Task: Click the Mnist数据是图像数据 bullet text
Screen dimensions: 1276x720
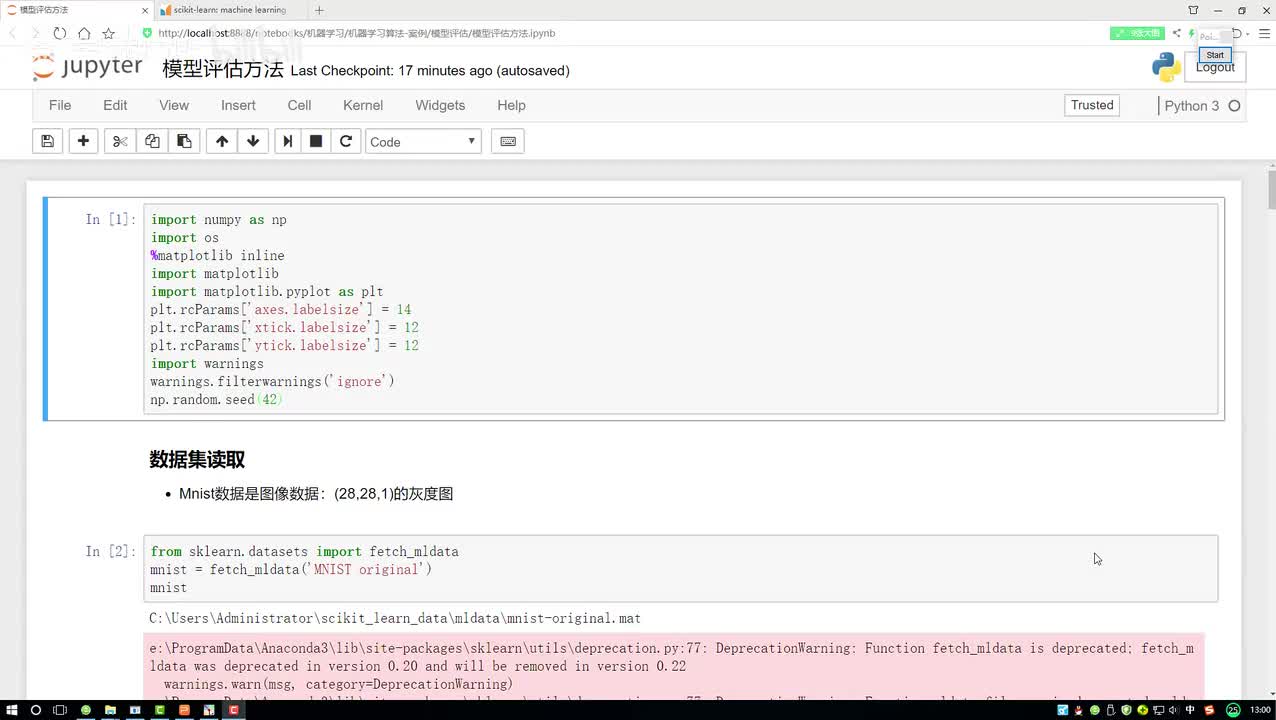Action: [316, 494]
